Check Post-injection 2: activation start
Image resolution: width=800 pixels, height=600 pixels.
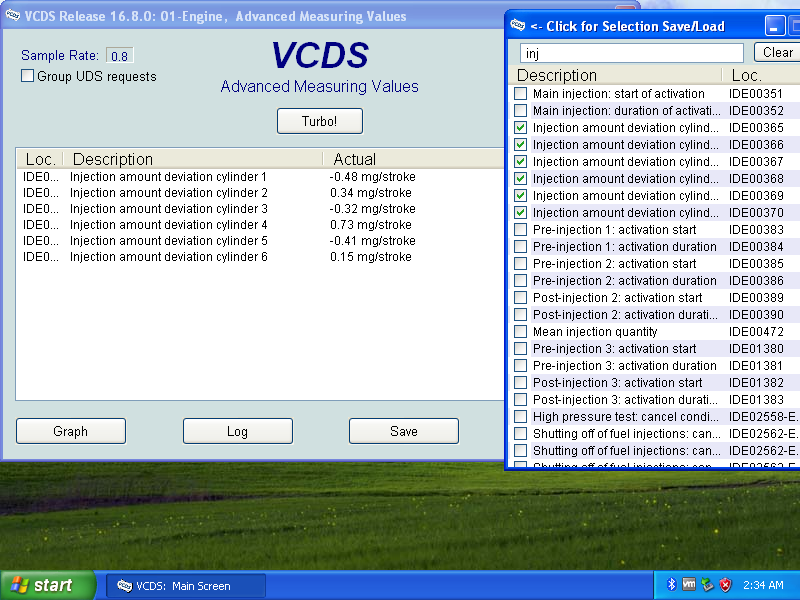coord(520,297)
